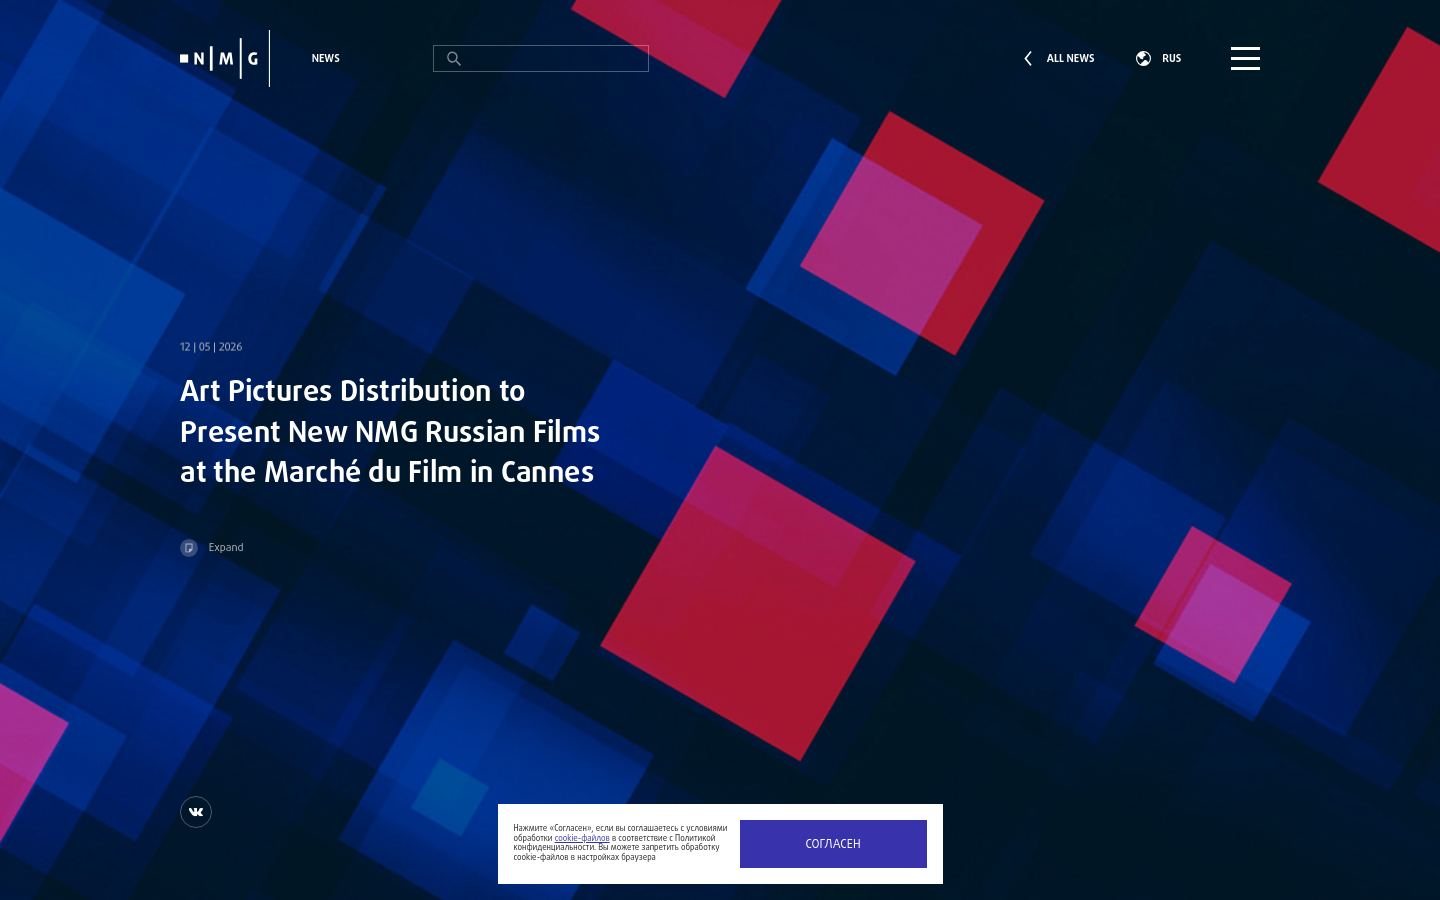The image size is (1440, 900).
Task: Click the back chevron beside ALL NEWS
Action: click(x=1028, y=59)
